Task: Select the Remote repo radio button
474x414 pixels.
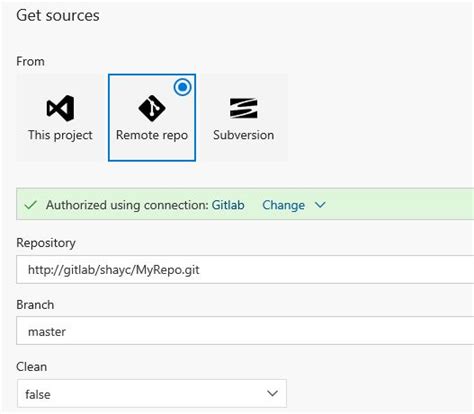Action: [182, 87]
